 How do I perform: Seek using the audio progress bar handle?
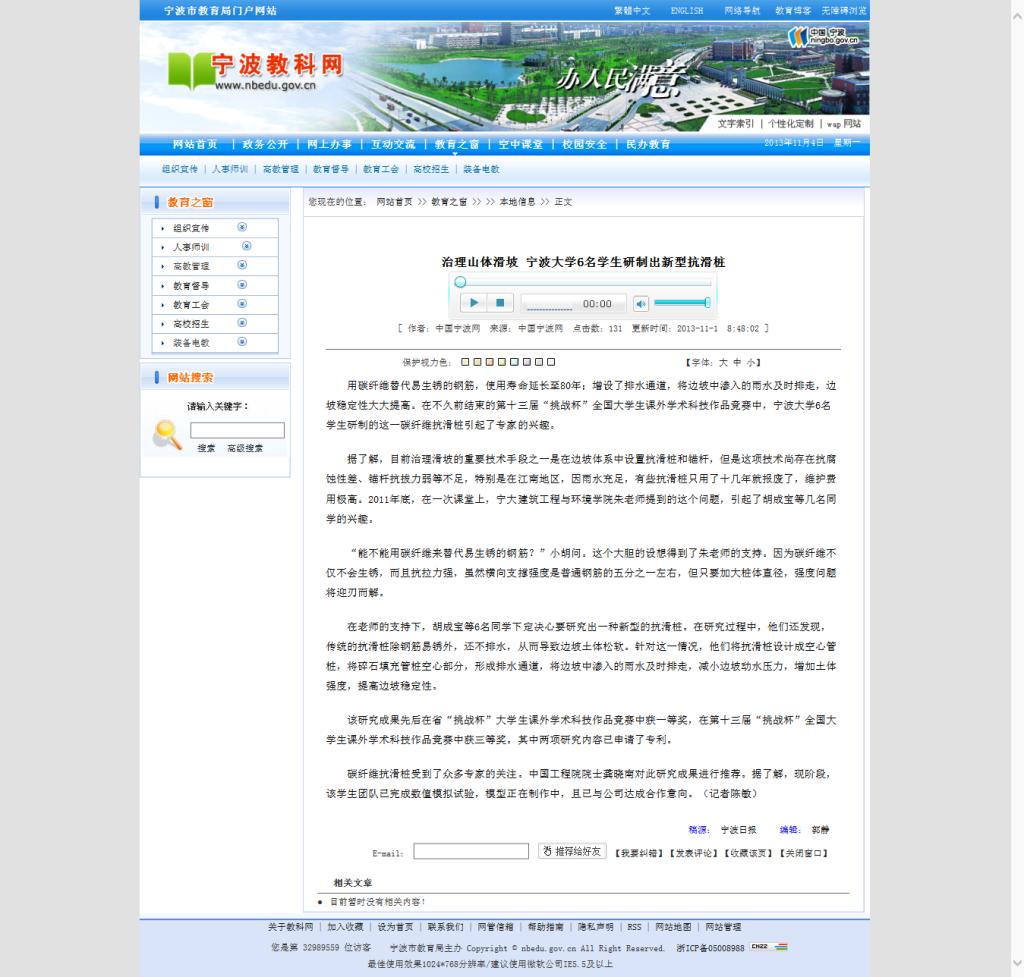(460, 282)
